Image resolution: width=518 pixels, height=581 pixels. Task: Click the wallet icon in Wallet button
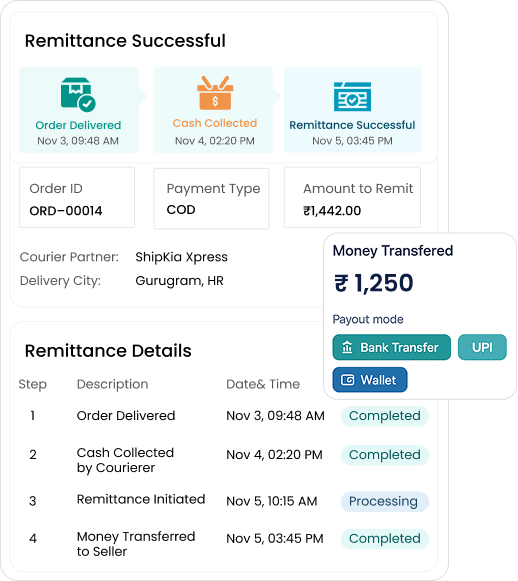(348, 380)
